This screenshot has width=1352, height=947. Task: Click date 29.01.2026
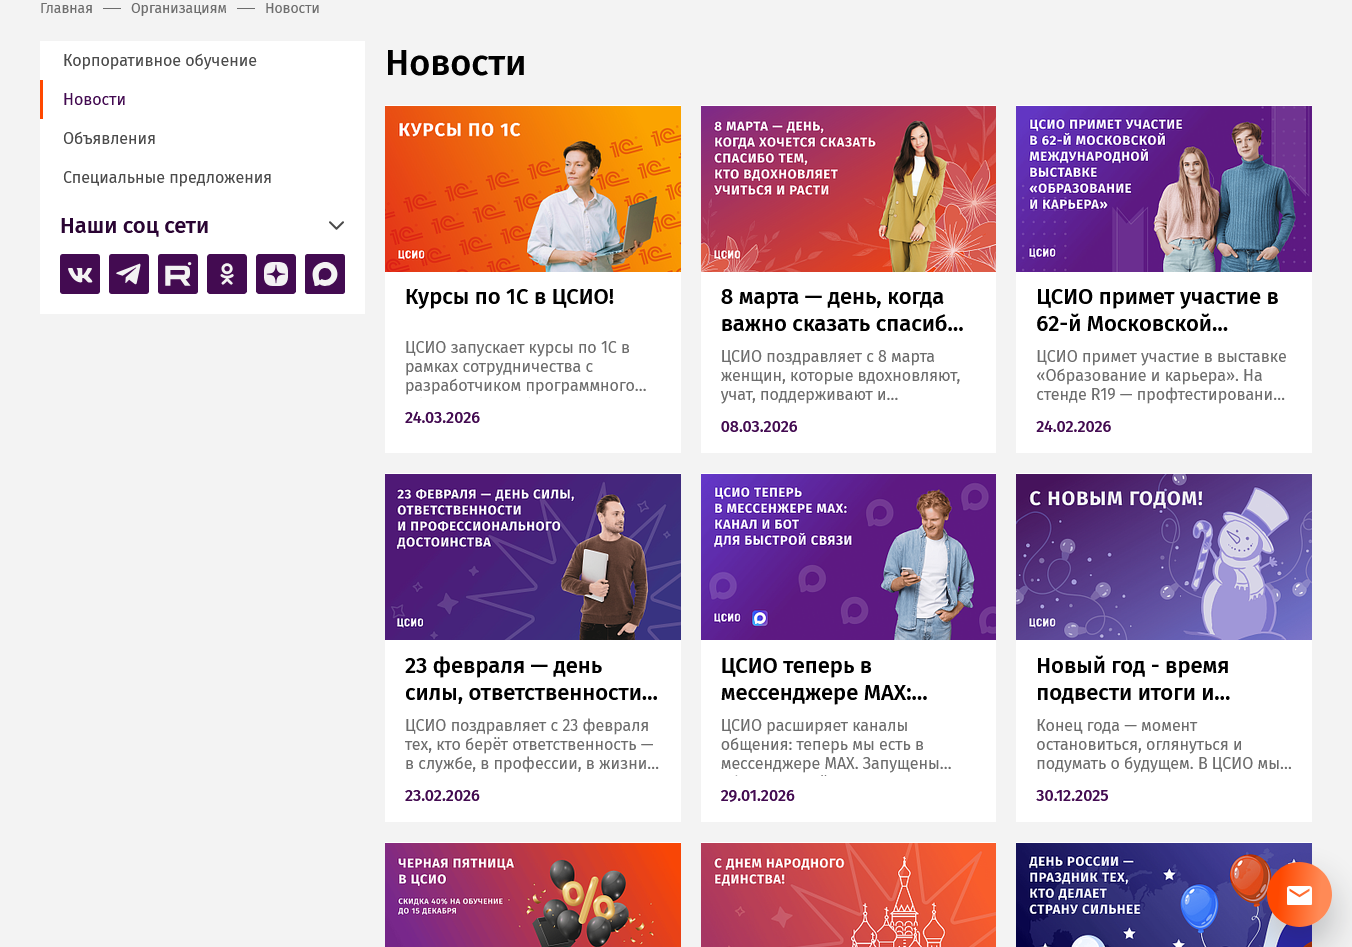[x=758, y=796]
